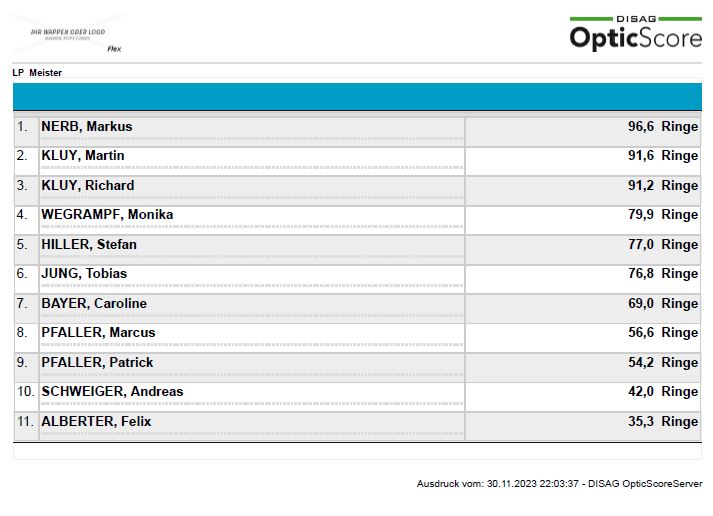713x516 pixels.
Task: Select the PFALLER, Patrick entry
Action: 97,362
